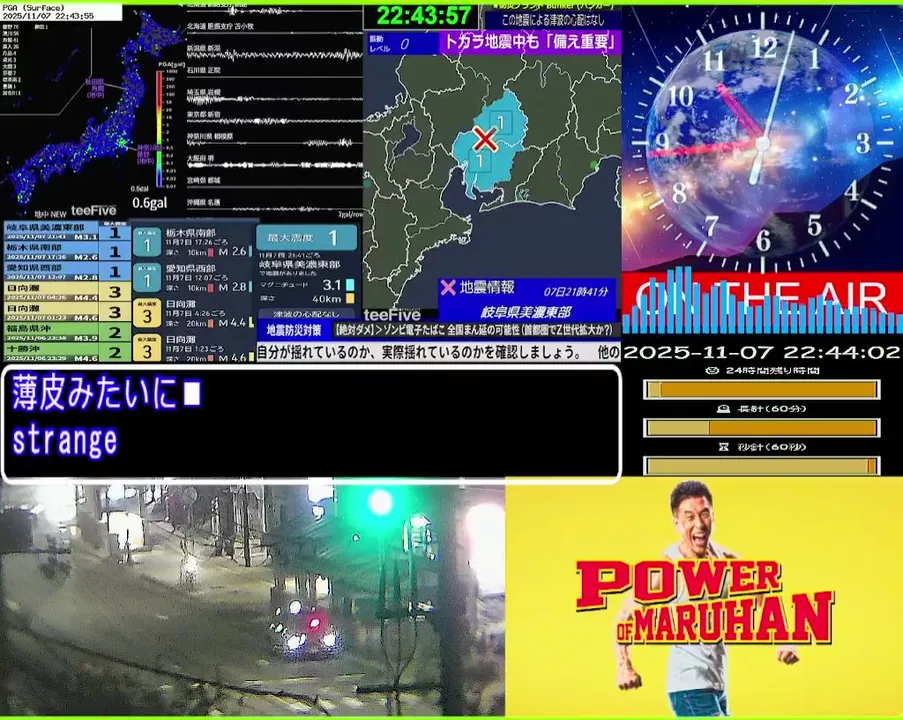Click the 岐阜県美濃東部 label under 地震情報

coord(526,312)
